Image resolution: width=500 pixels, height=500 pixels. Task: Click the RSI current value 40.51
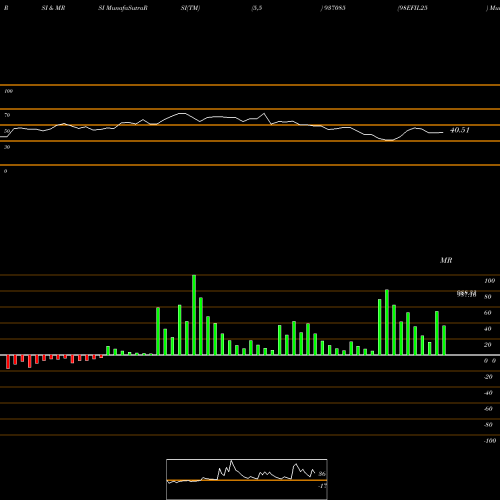click(x=460, y=130)
